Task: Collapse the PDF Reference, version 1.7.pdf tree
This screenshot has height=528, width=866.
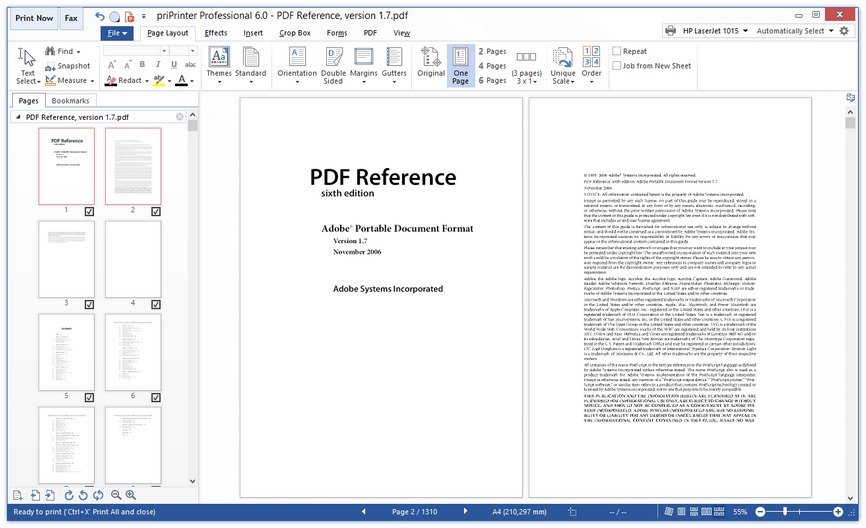Action: (x=18, y=117)
